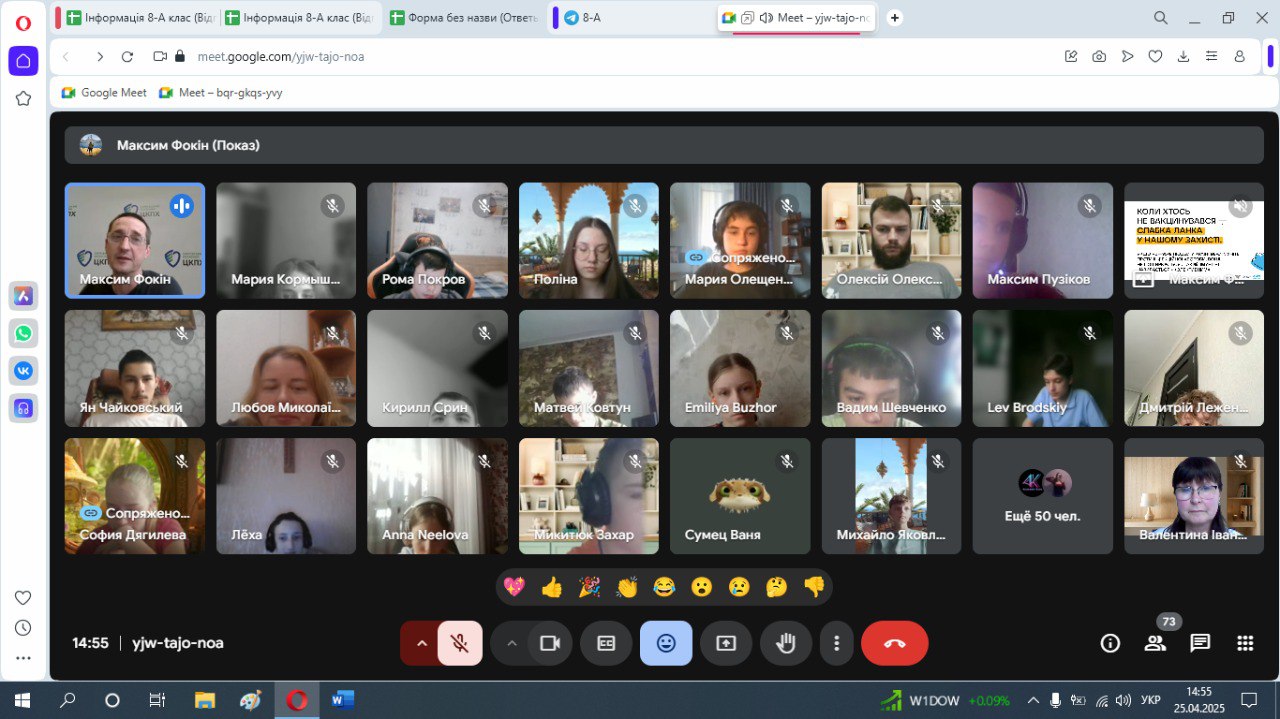Turn on closed captions
This screenshot has height=719, width=1280.
pyautogui.click(x=606, y=643)
